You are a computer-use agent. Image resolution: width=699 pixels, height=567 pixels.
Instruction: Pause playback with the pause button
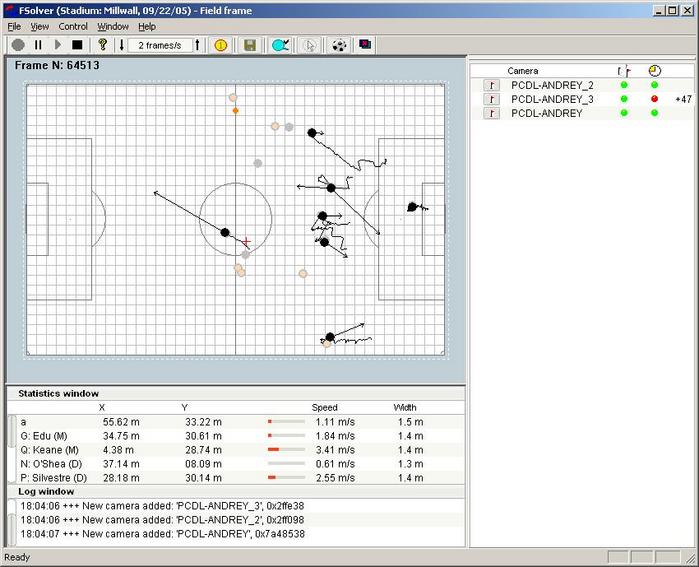click(x=38, y=45)
